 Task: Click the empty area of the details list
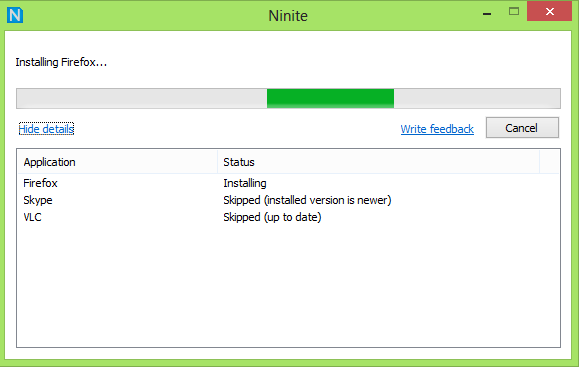pyautogui.click(x=288, y=286)
